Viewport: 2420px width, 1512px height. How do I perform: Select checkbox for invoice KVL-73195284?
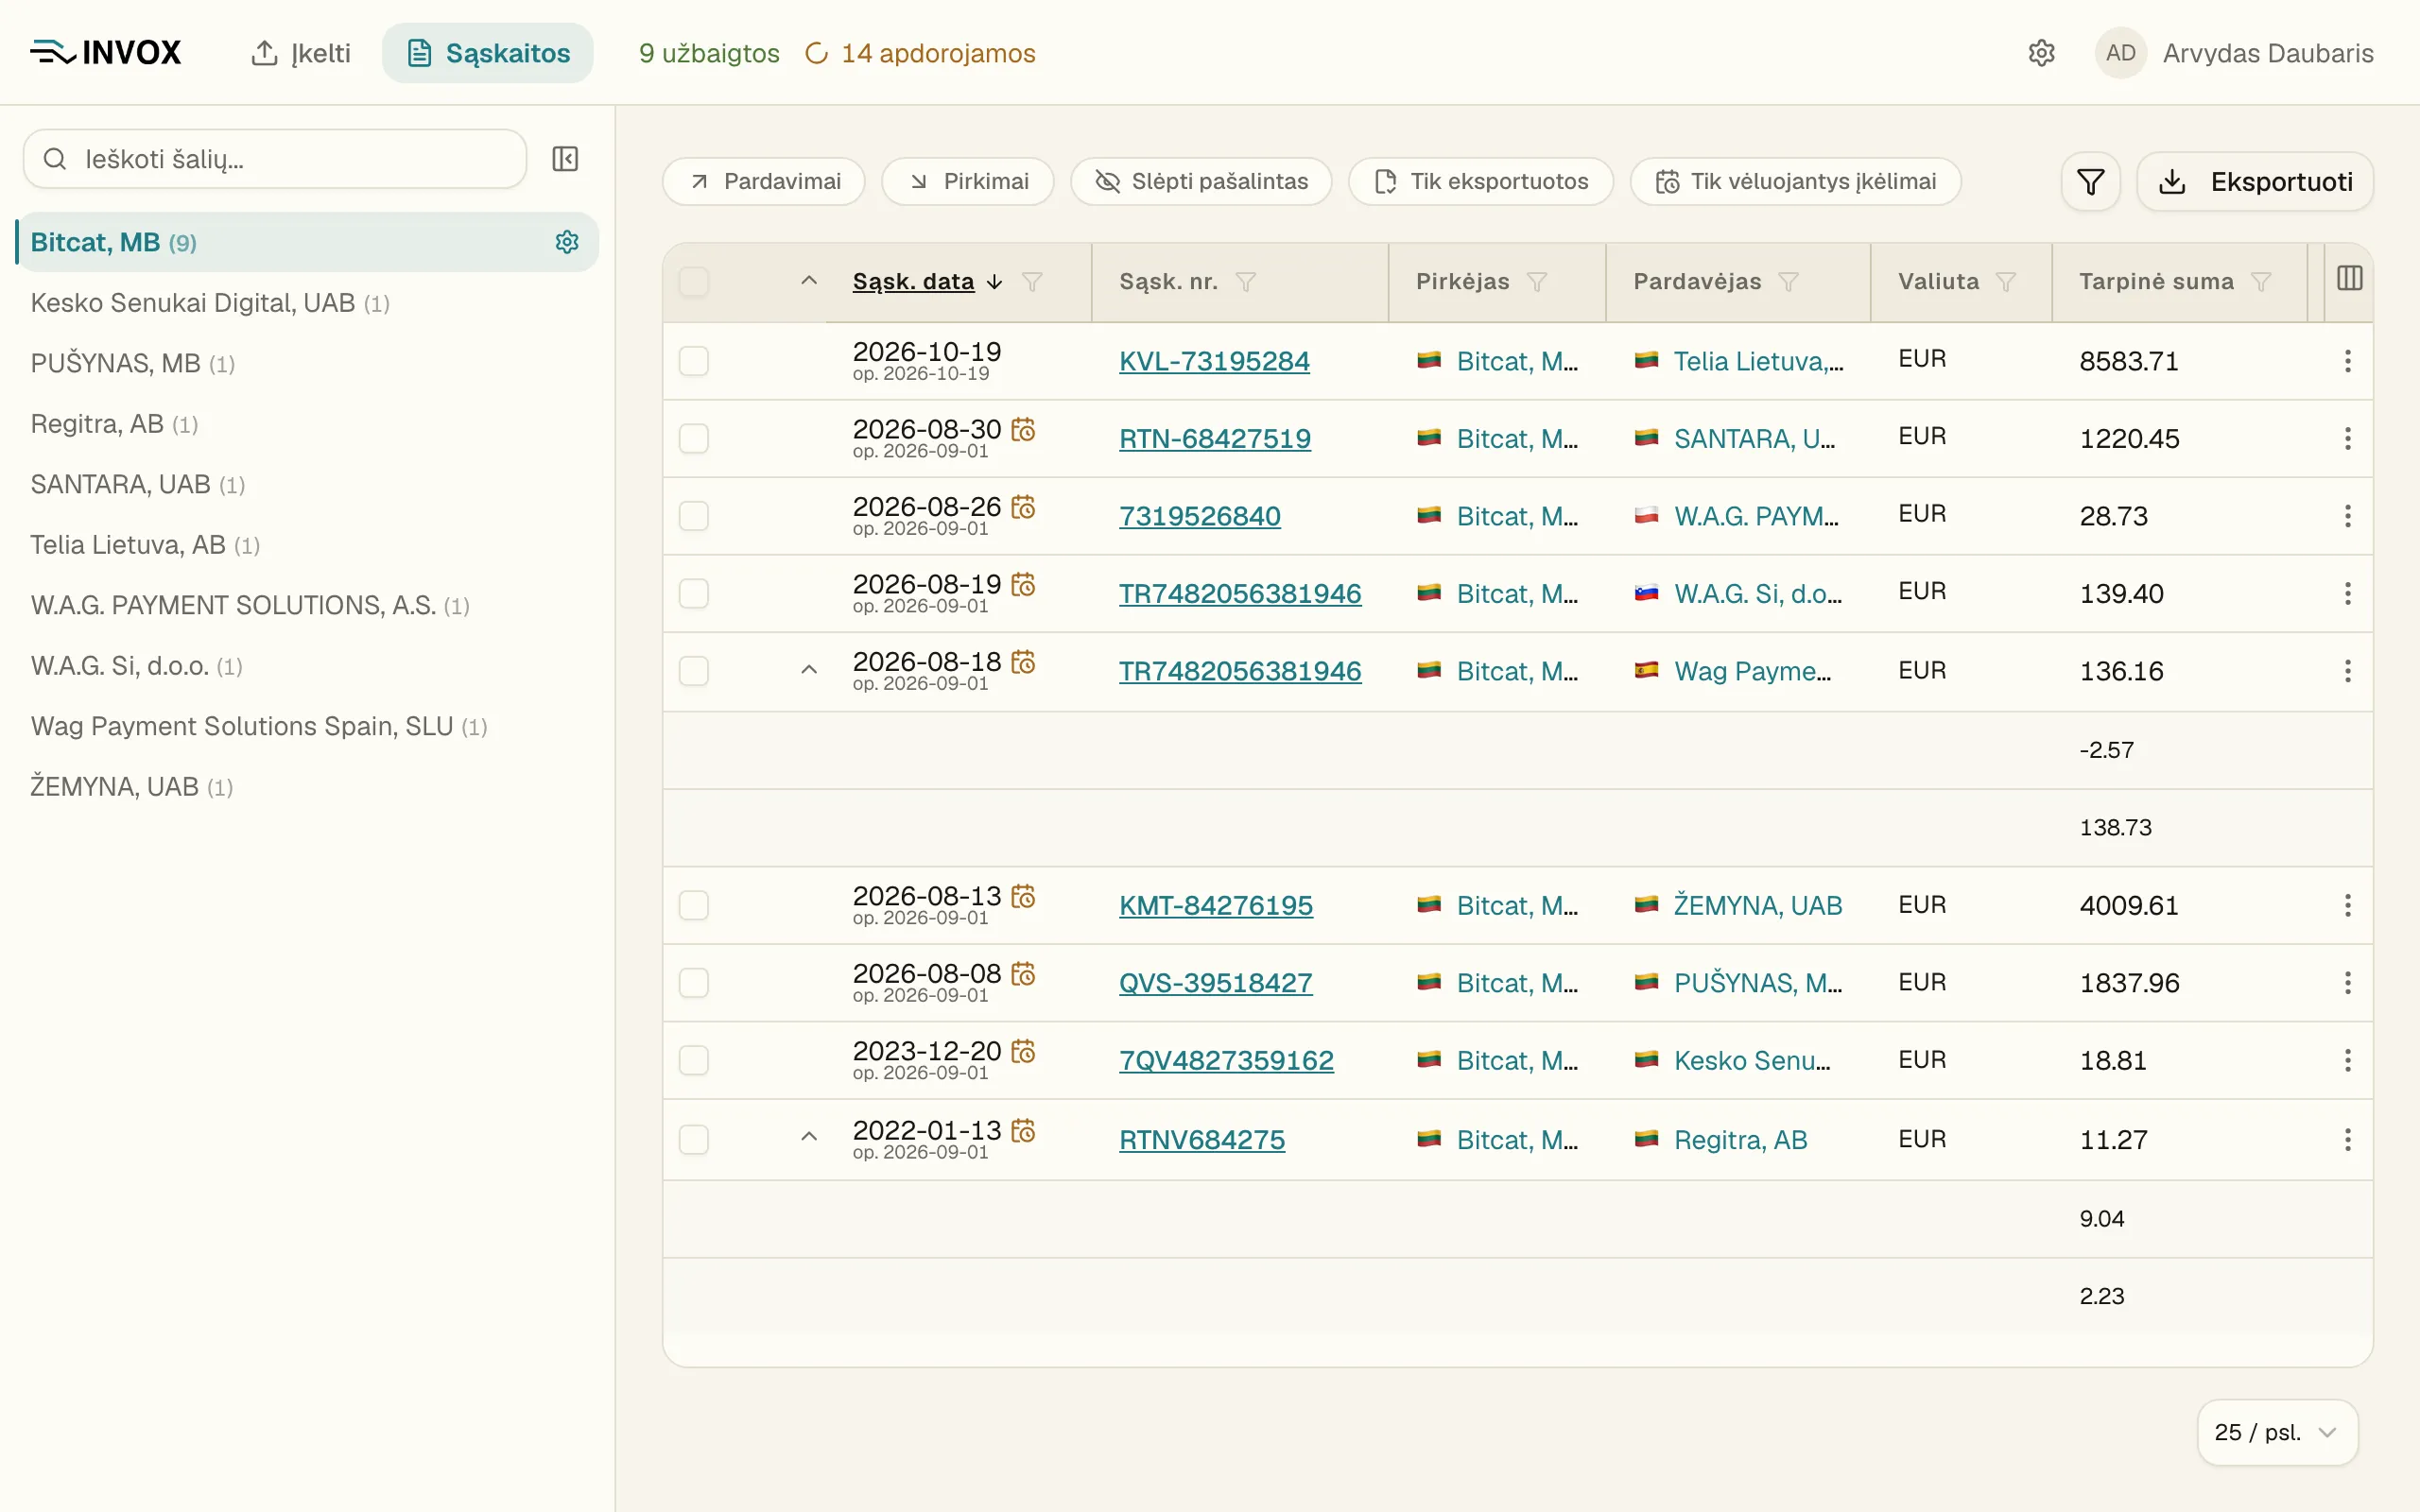coord(694,361)
